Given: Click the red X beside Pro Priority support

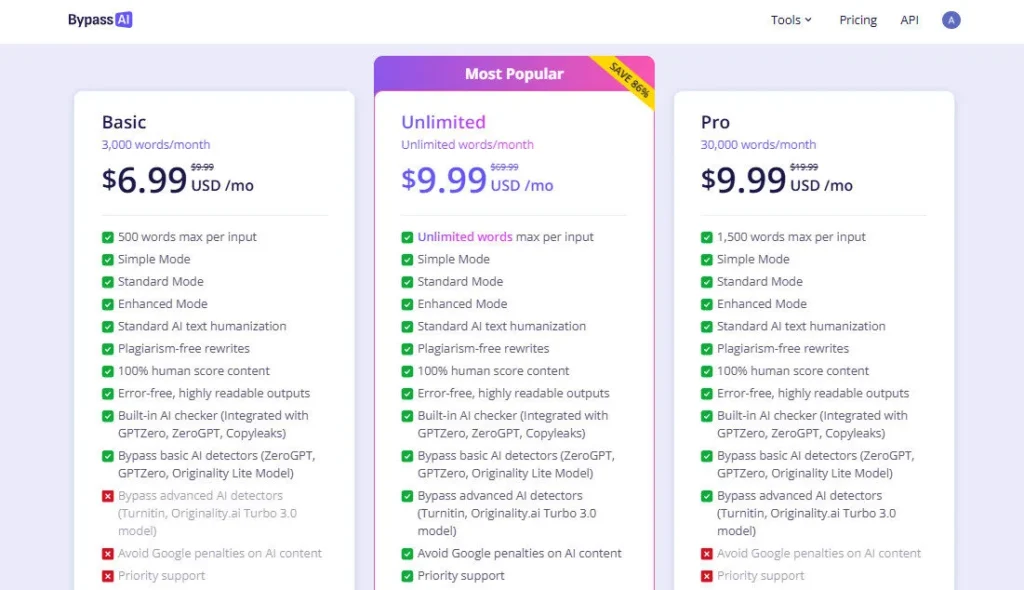Looking at the screenshot, I should click(x=707, y=576).
